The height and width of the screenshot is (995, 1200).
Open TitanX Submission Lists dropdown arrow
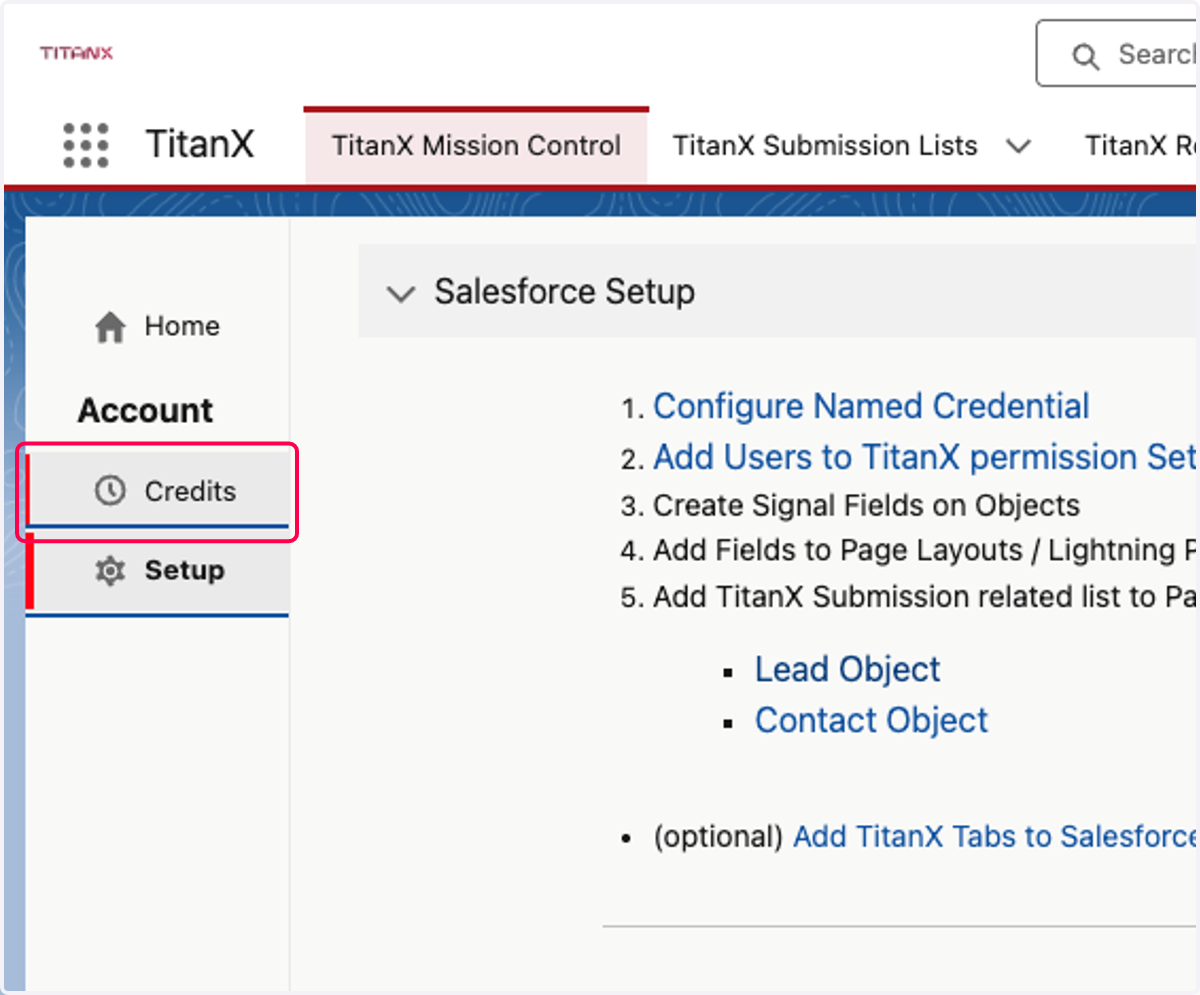[x=1018, y=146]
